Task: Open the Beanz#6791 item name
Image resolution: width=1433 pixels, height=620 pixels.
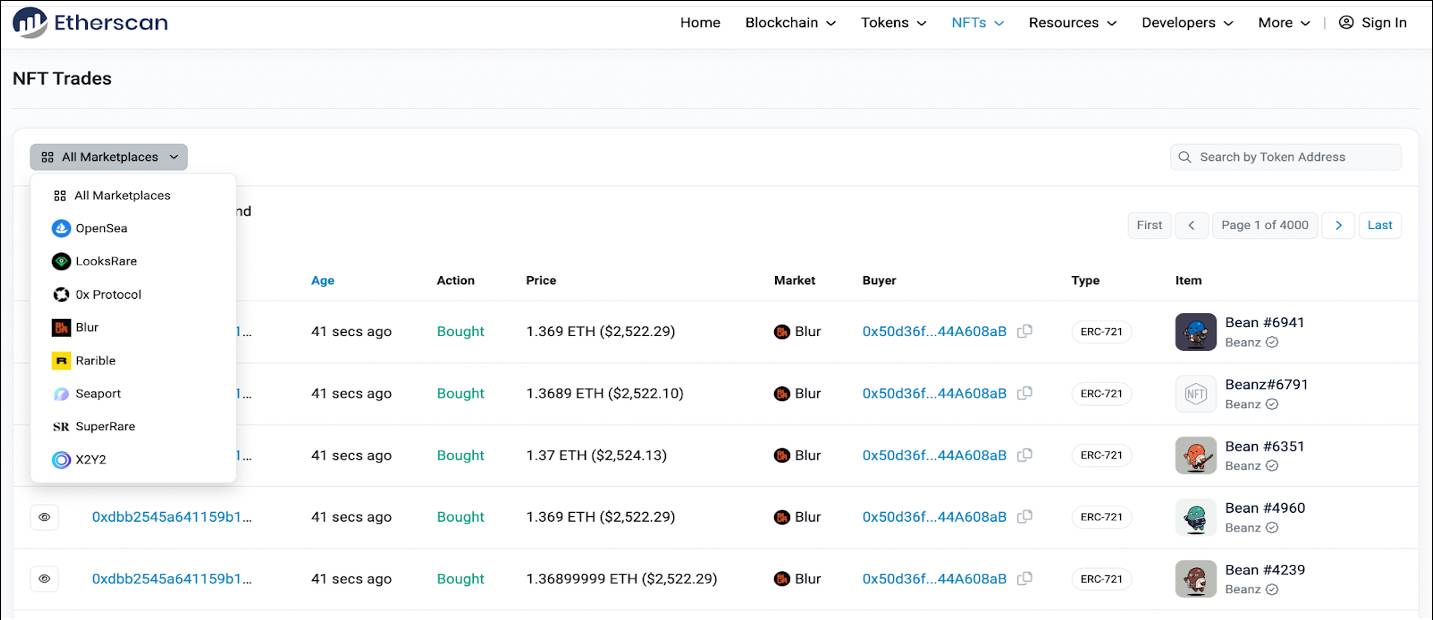Action: 1267,385
